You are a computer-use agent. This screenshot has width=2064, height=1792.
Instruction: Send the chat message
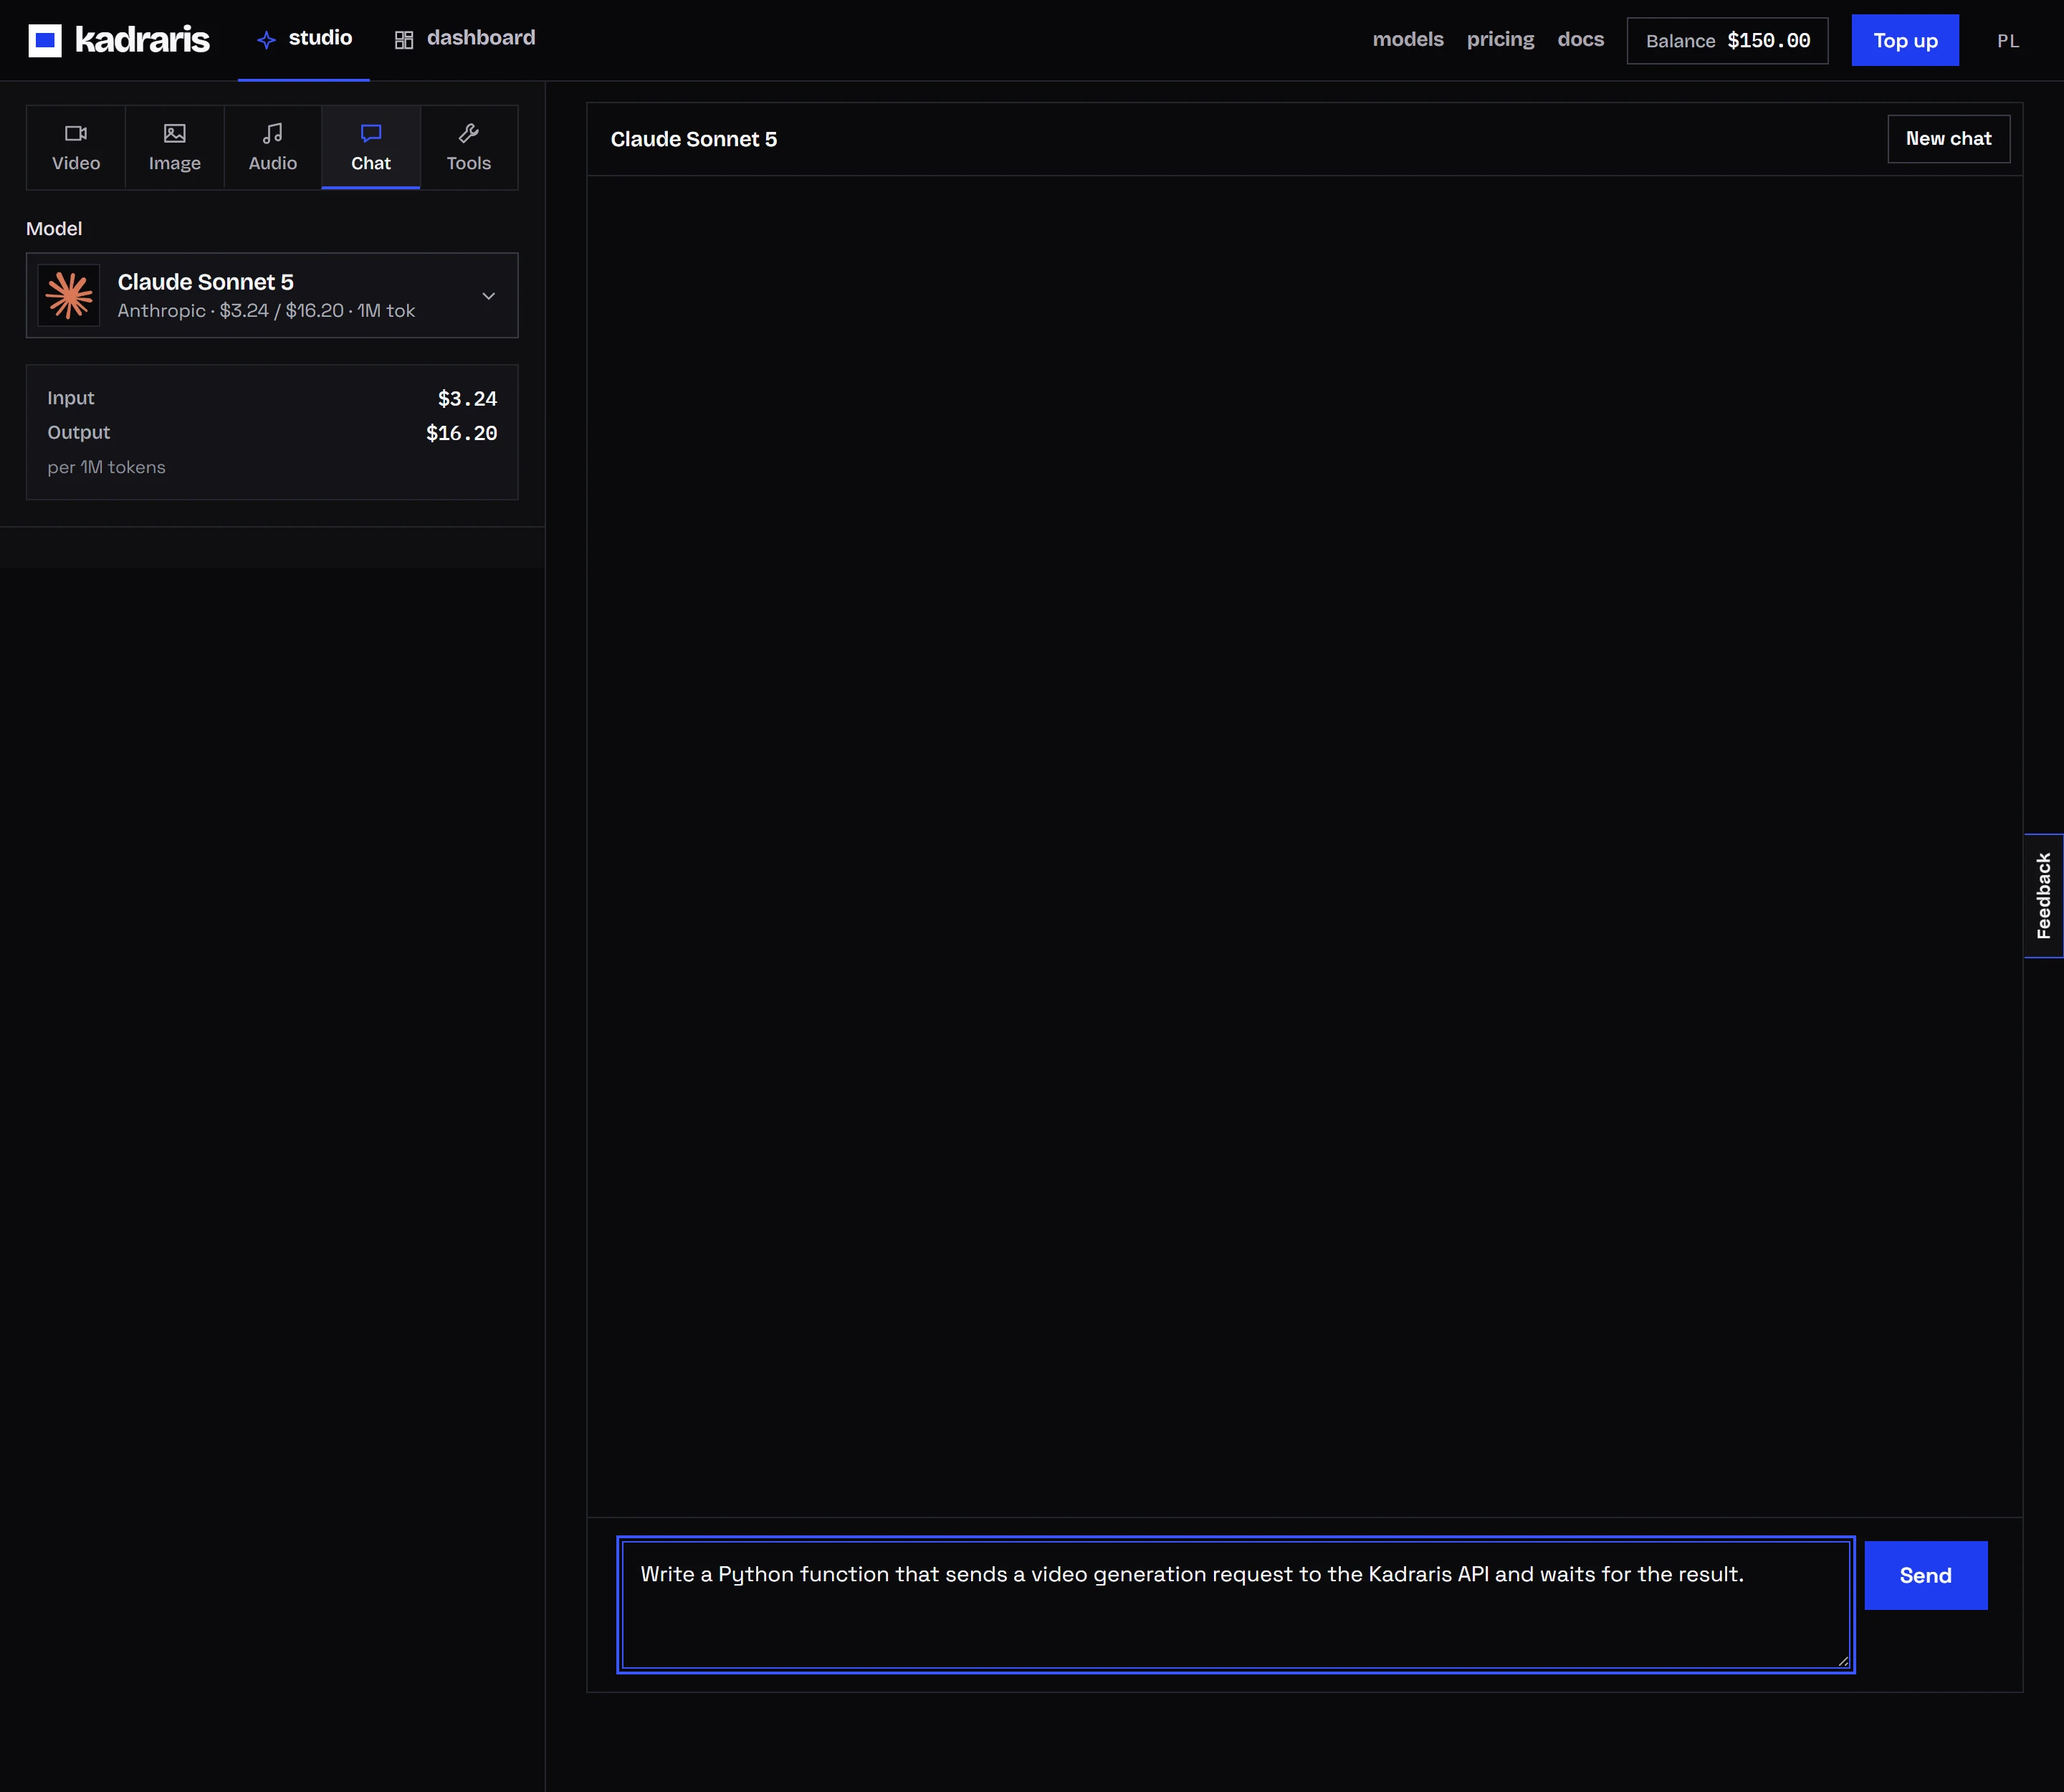(1925, 1575)
